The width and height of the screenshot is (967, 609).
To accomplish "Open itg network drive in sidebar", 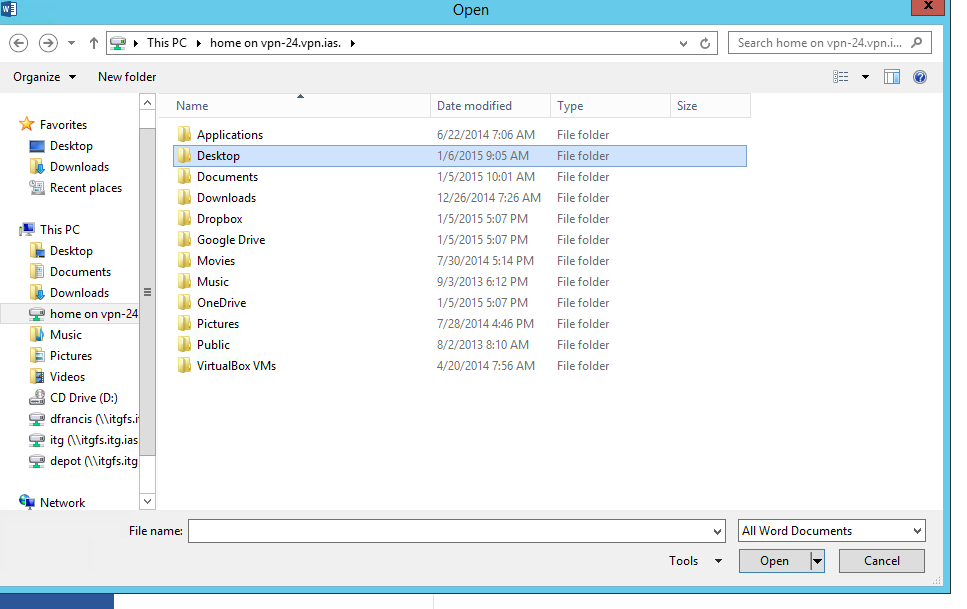I will pos(83,440).
